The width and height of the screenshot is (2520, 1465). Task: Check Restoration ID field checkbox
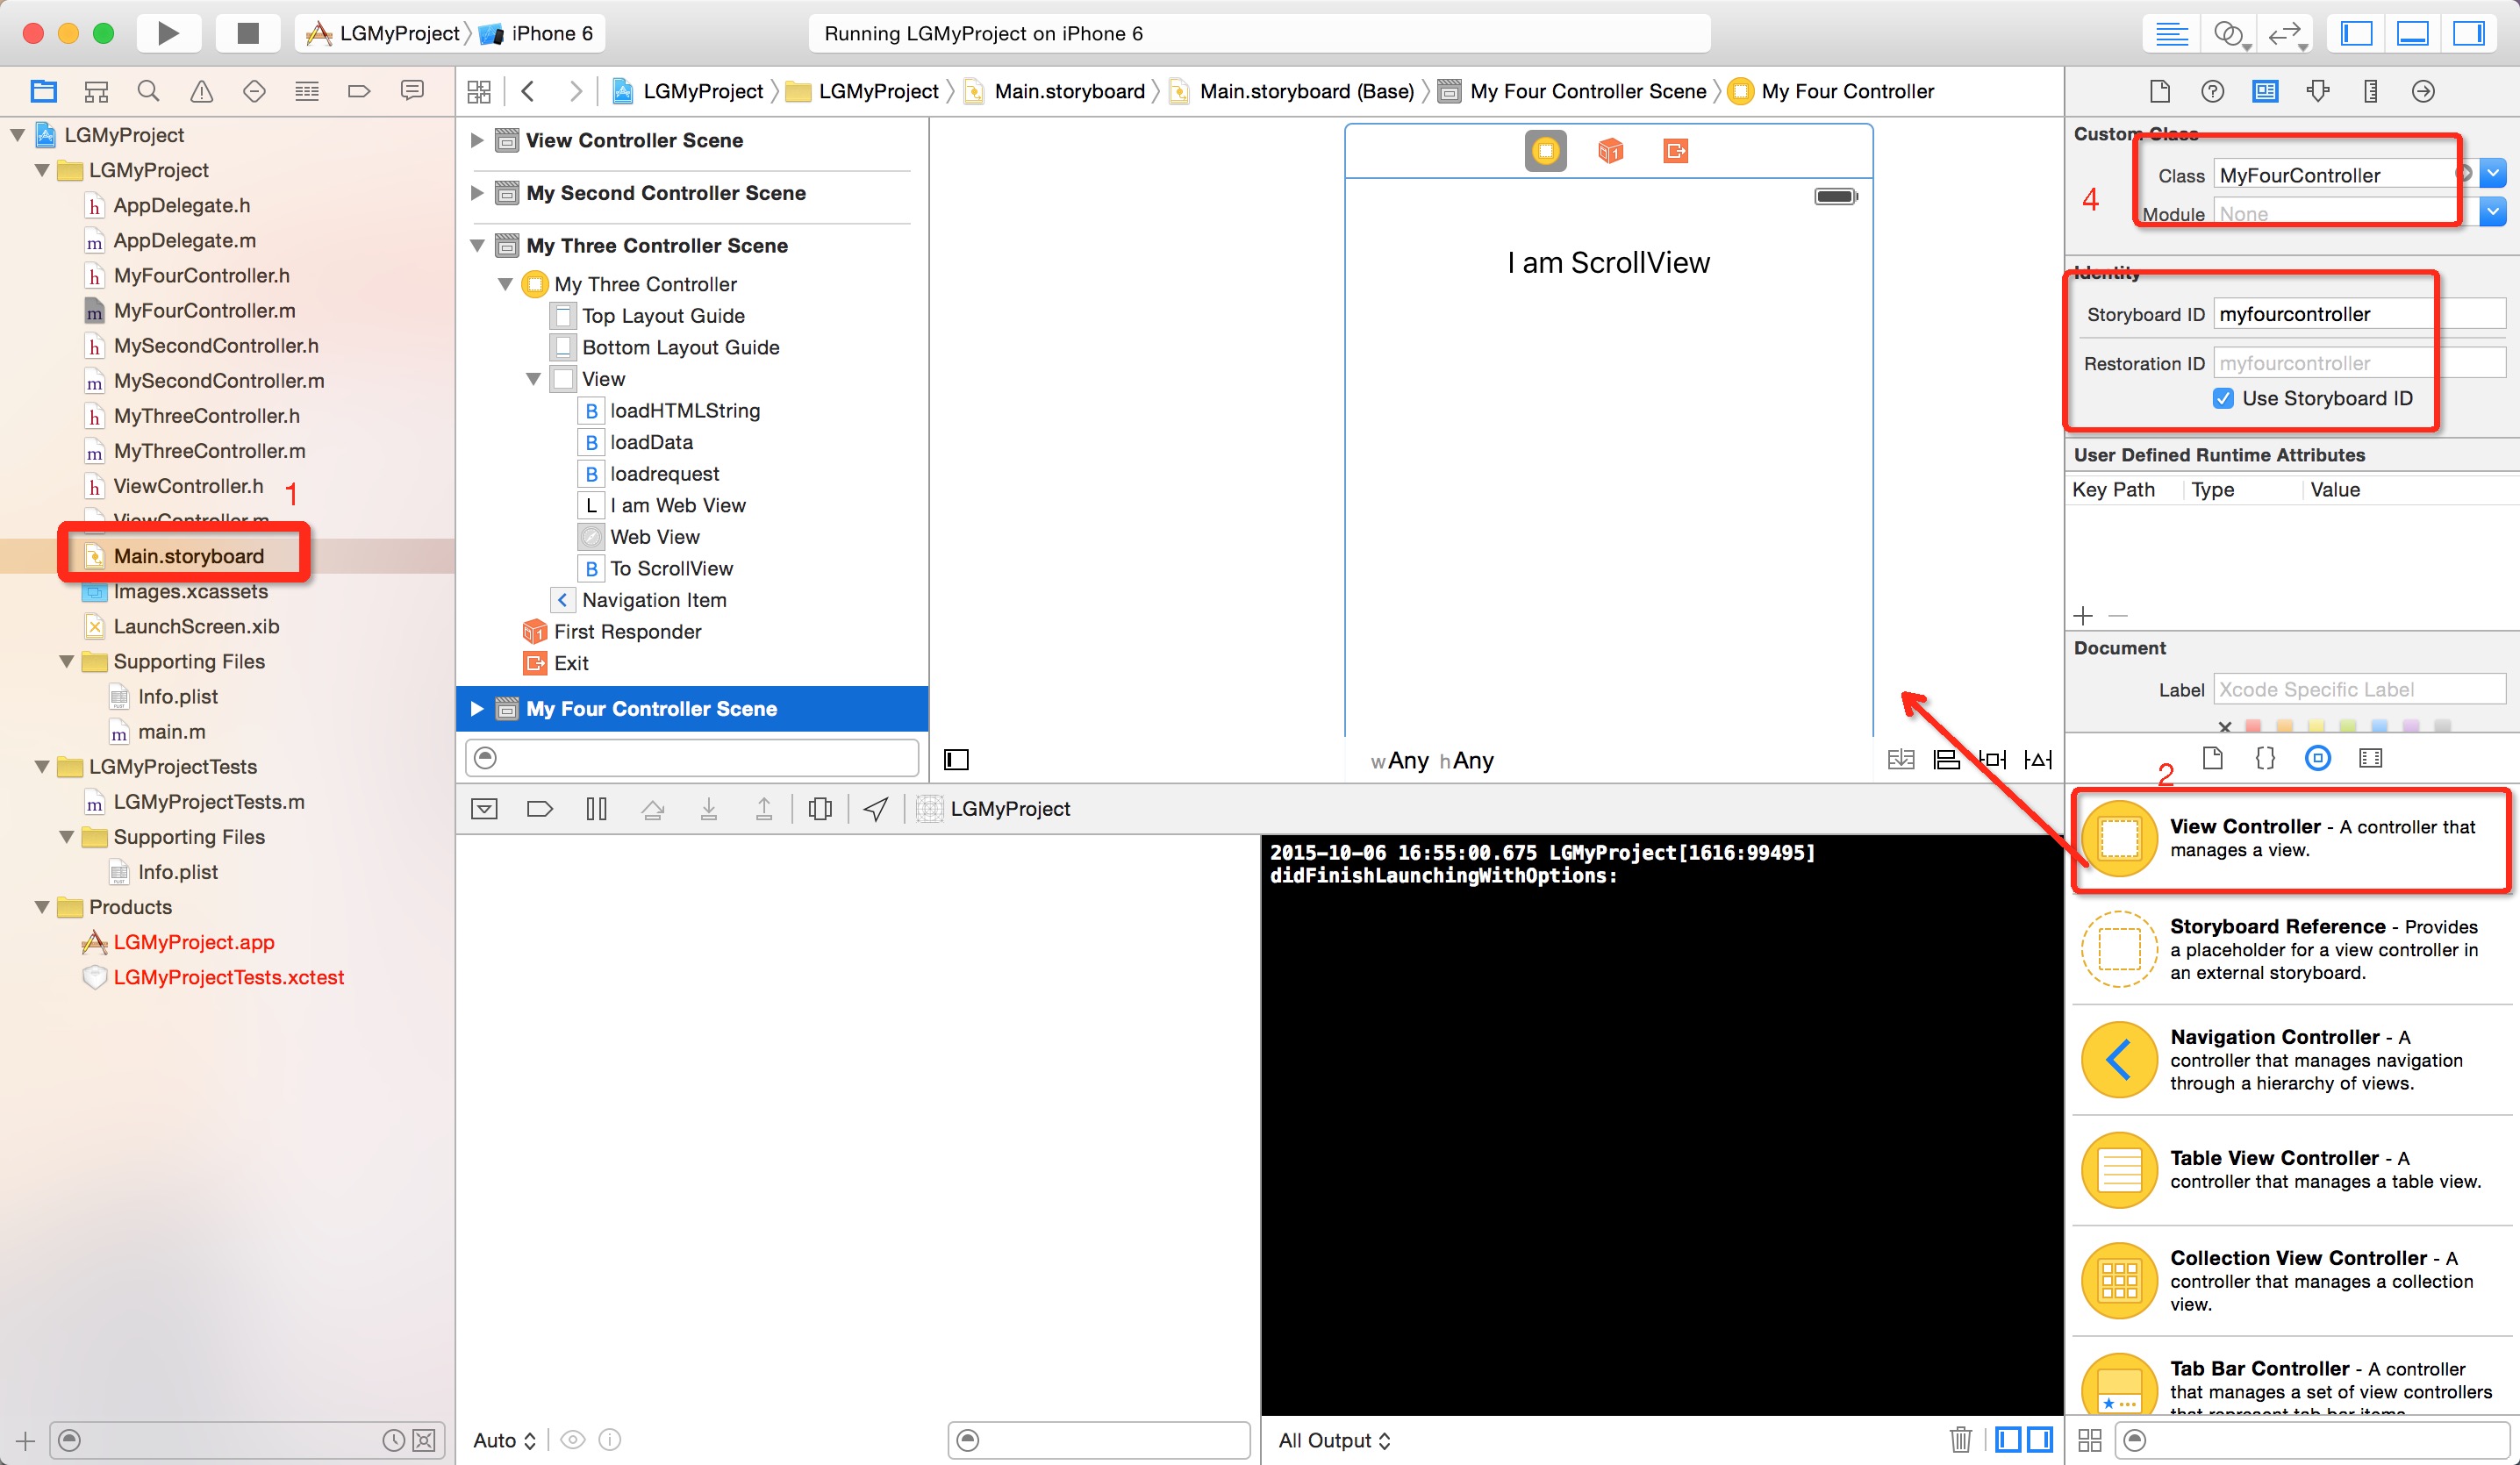(x=2225, y=397)
